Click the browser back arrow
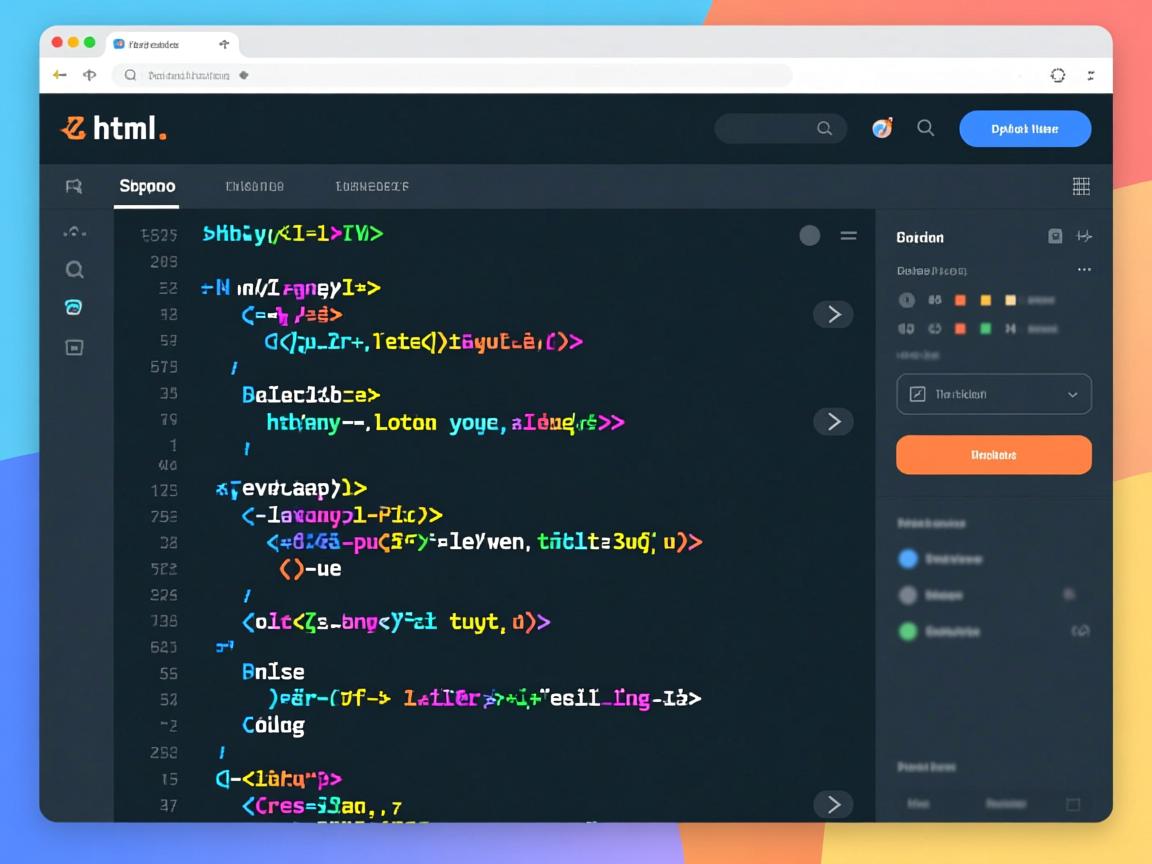Viewport: 1152px width, 864px height. (60, 75)
